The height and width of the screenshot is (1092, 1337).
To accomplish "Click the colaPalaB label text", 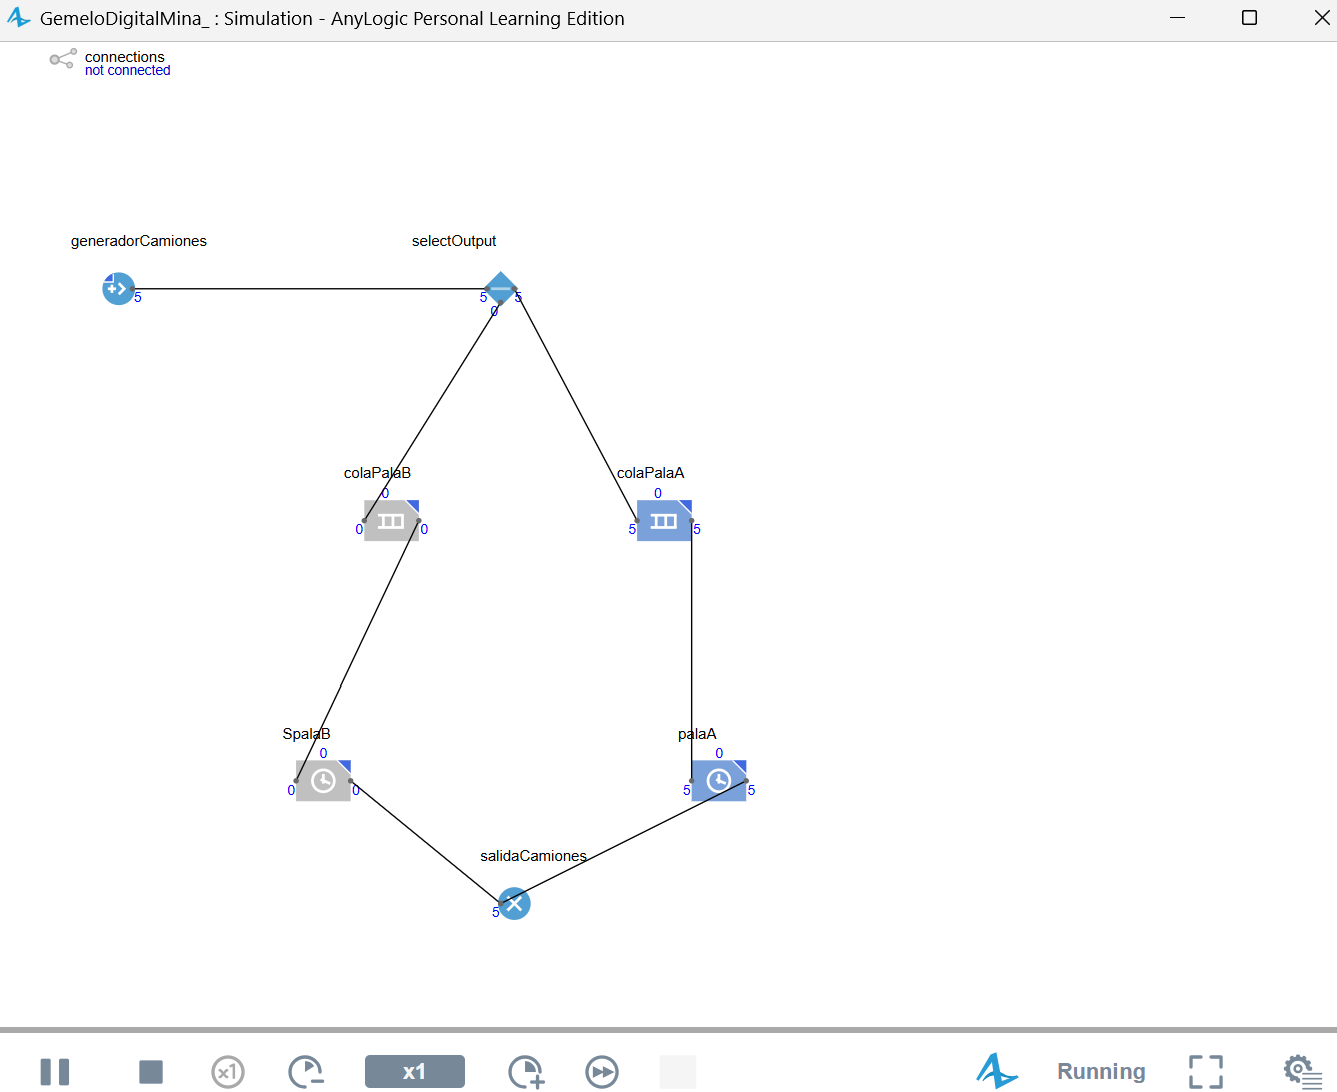I will pos(377,473).
